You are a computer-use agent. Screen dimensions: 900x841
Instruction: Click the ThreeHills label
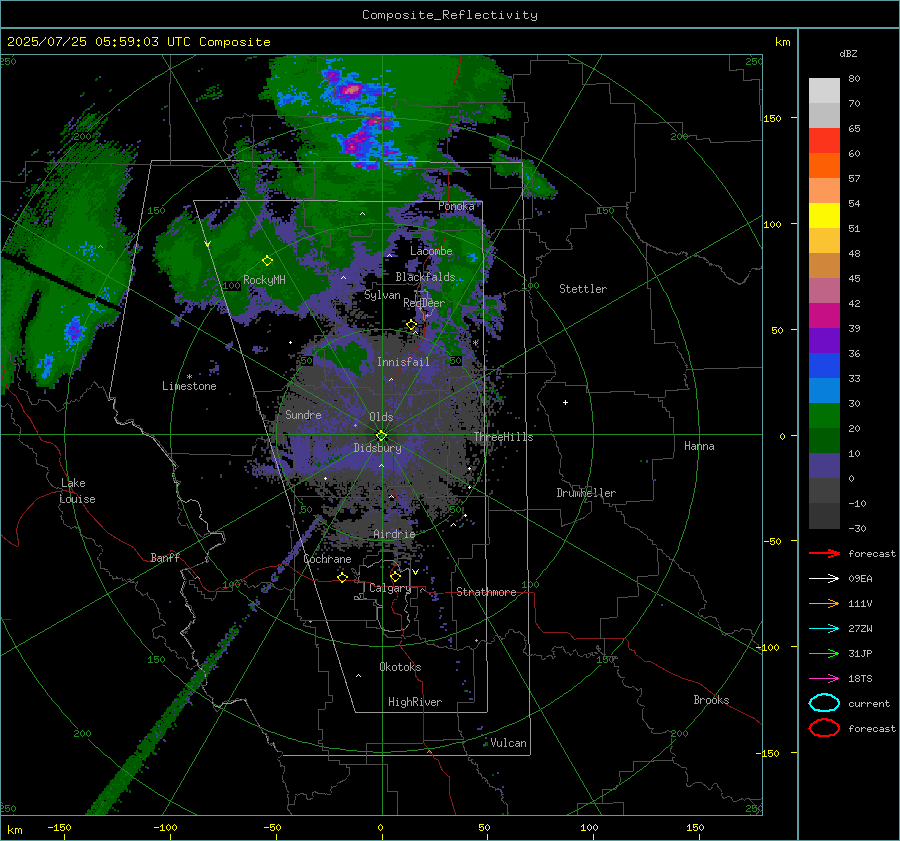(x=503, y=437)
